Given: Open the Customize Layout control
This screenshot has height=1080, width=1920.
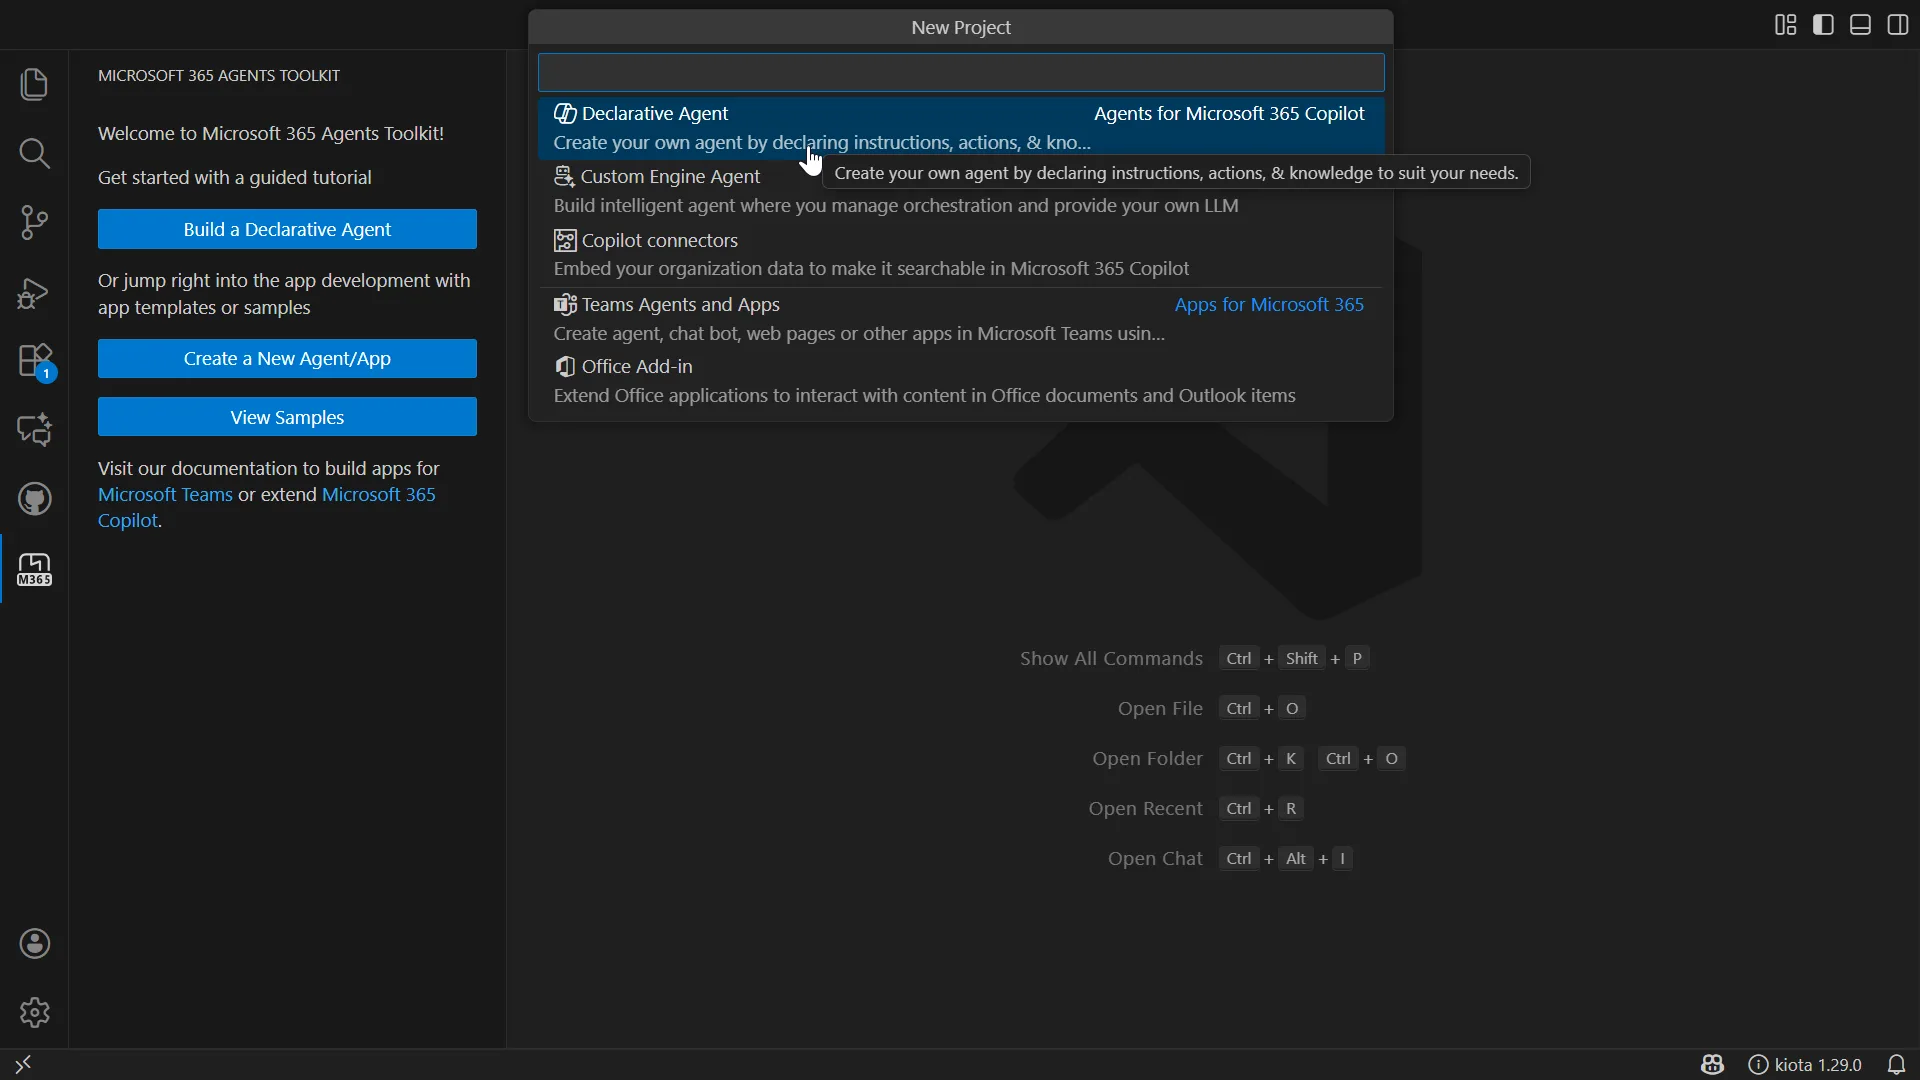Looking at the screenshot, I should click(x=1786, y=25).
